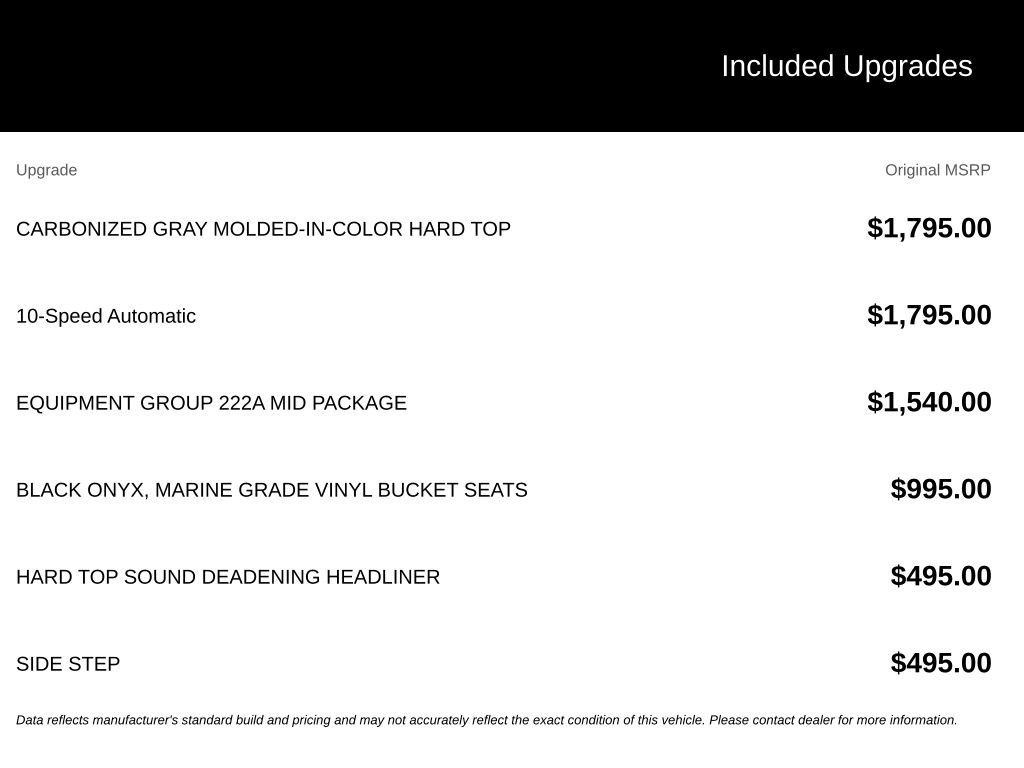
Task: Click the manufacturer data disclaimer text
Action: [487, 720]
